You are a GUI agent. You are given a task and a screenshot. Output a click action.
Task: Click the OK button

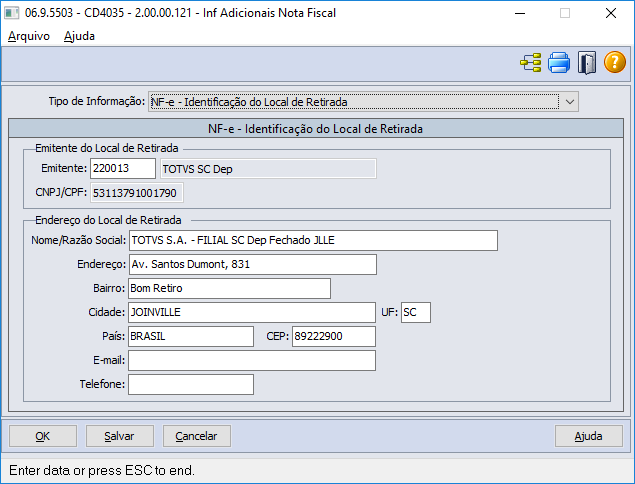coord(43,436)
